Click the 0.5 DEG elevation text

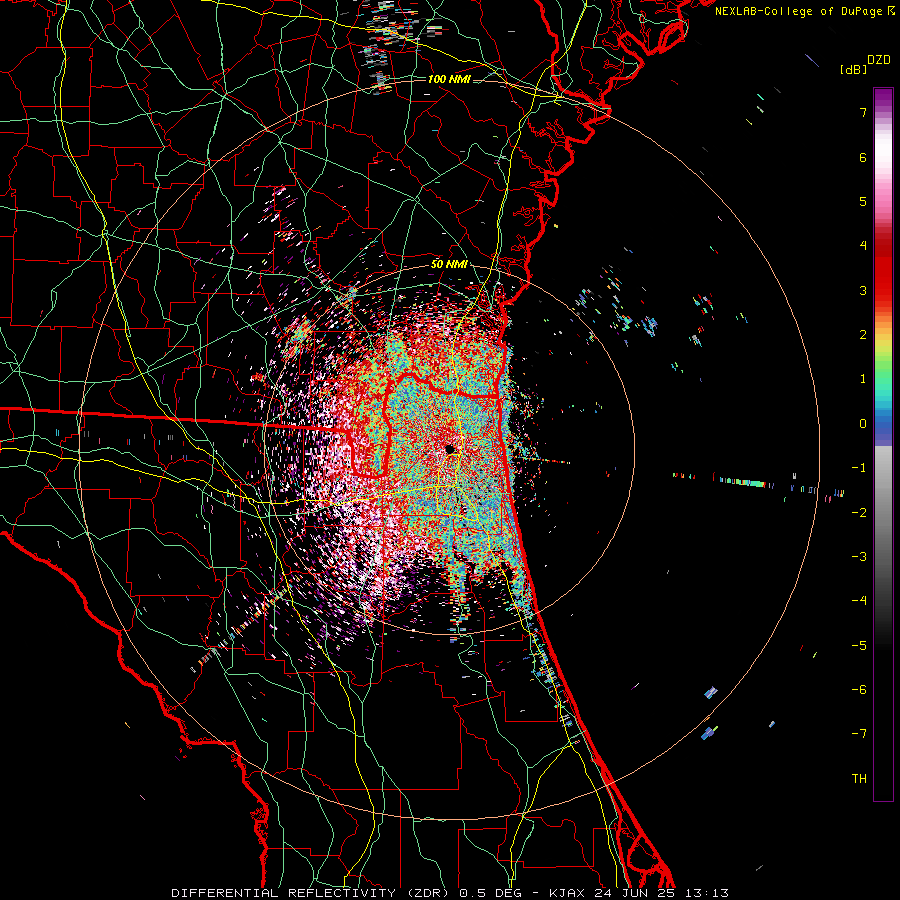[x=490, y=893]
